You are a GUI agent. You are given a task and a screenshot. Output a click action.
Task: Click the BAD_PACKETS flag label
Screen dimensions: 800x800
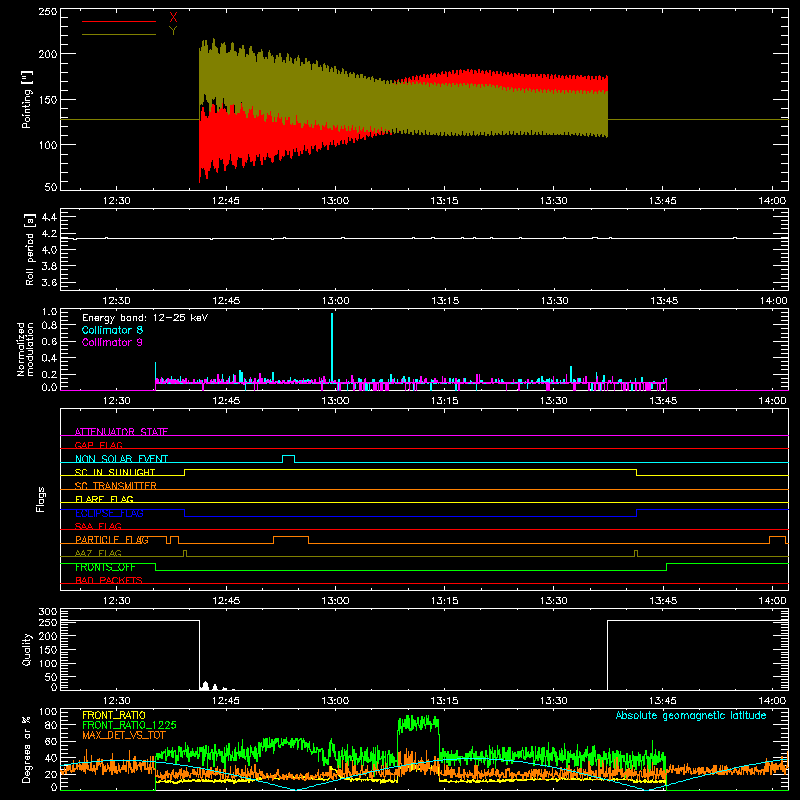(109, 580)
